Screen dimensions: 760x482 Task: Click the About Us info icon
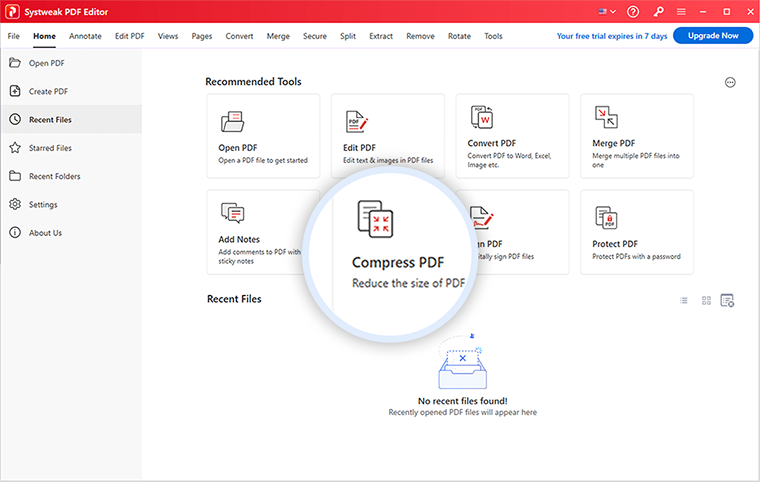point(15,232)
